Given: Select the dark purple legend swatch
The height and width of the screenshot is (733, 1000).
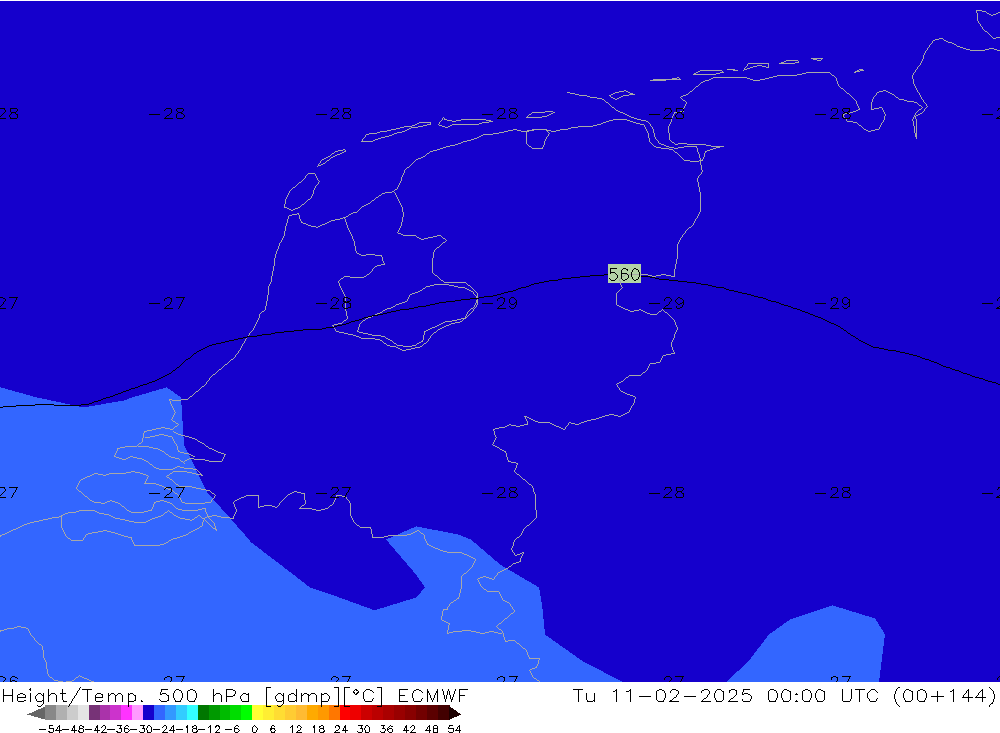Looking at the screenshot, I should 94,713.
